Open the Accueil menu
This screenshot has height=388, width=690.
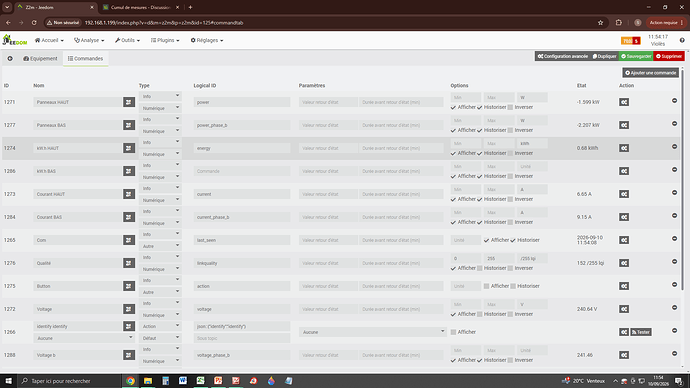click(x=49, y=40)
